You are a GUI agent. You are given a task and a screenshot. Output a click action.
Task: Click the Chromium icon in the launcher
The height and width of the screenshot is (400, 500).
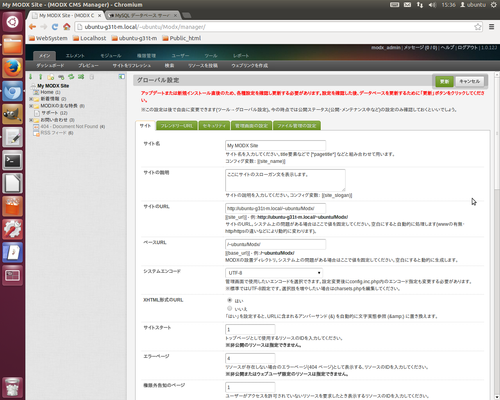point(13,91)
